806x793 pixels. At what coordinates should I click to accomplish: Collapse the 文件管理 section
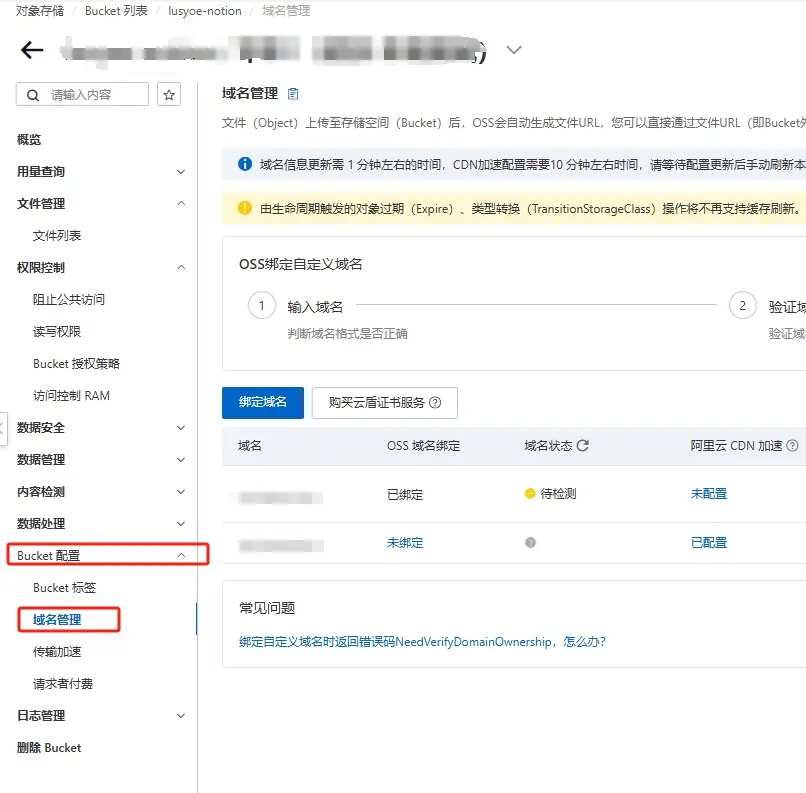pyautogui.click(x=181, y=204)
